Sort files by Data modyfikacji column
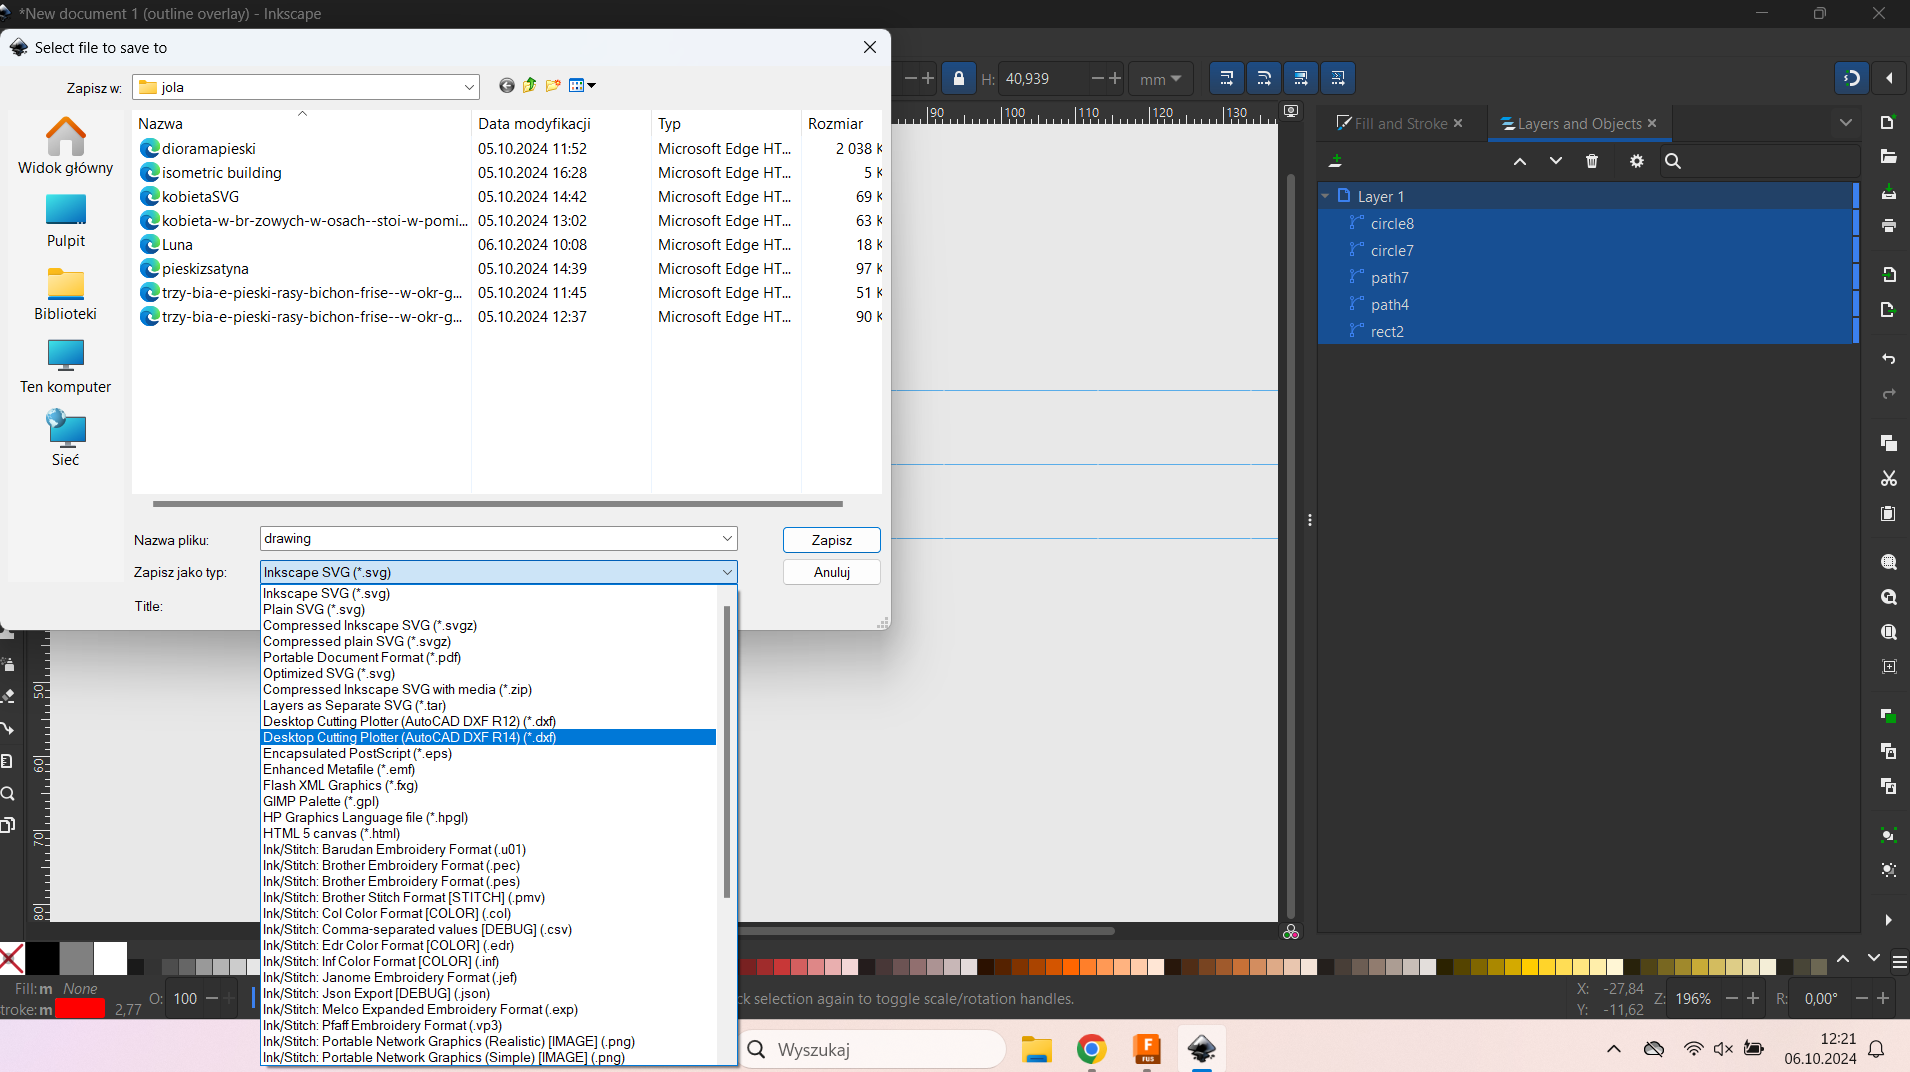This screenshot has width=1910, height=1072. tap(561, 124)
